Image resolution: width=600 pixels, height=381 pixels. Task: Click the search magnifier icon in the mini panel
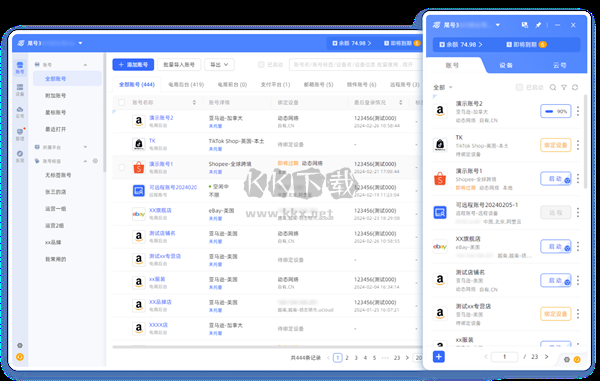tap(553, 88)
